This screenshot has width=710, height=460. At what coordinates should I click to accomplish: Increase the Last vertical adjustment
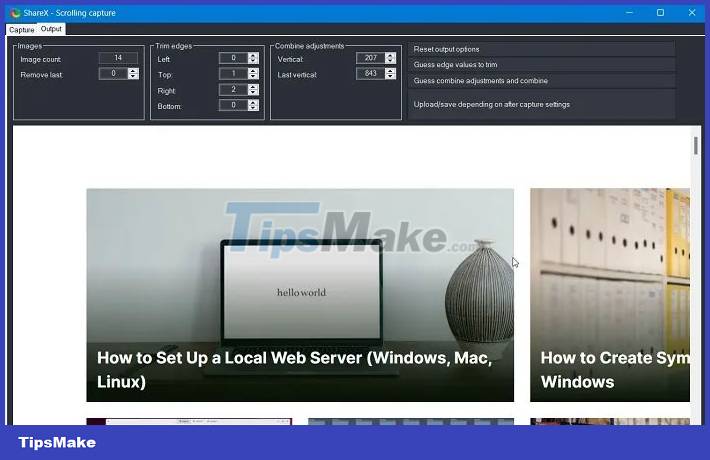coord(390,71)
